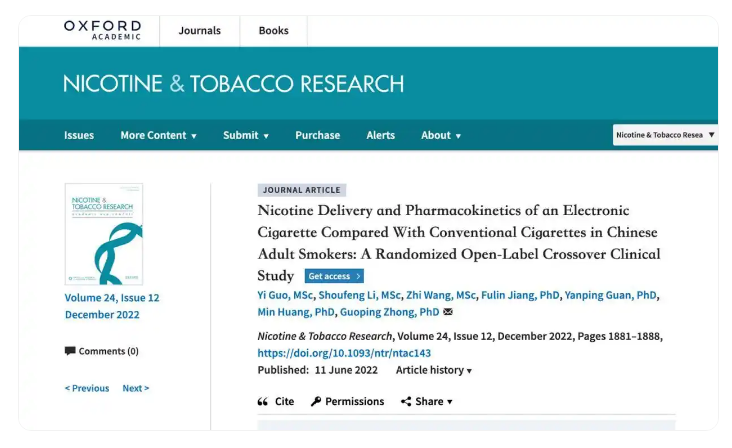Open author Yanping Guan, PhD
Viewport: 732px width, 448px height.
coord(610,295)
